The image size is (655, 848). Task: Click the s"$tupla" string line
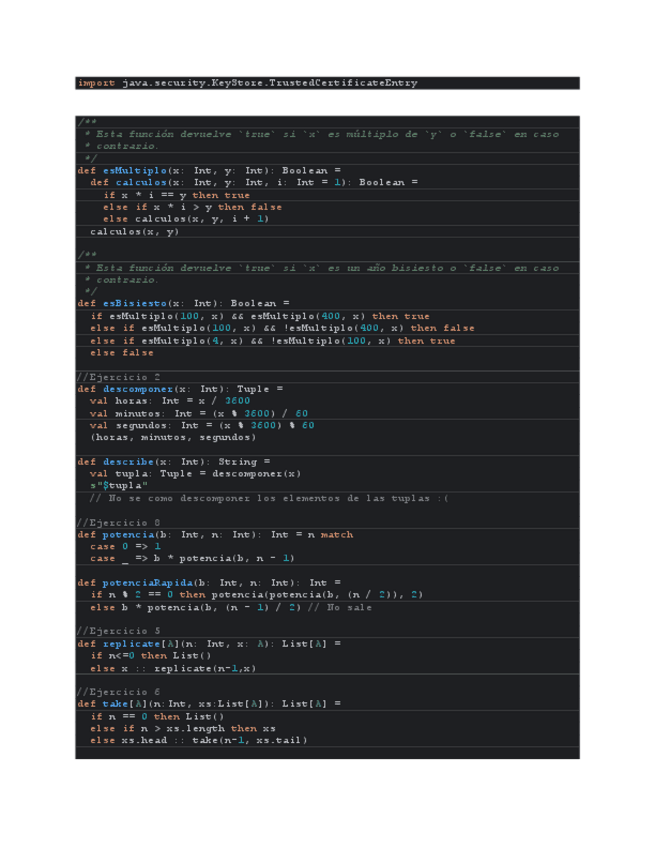(119, 486)
